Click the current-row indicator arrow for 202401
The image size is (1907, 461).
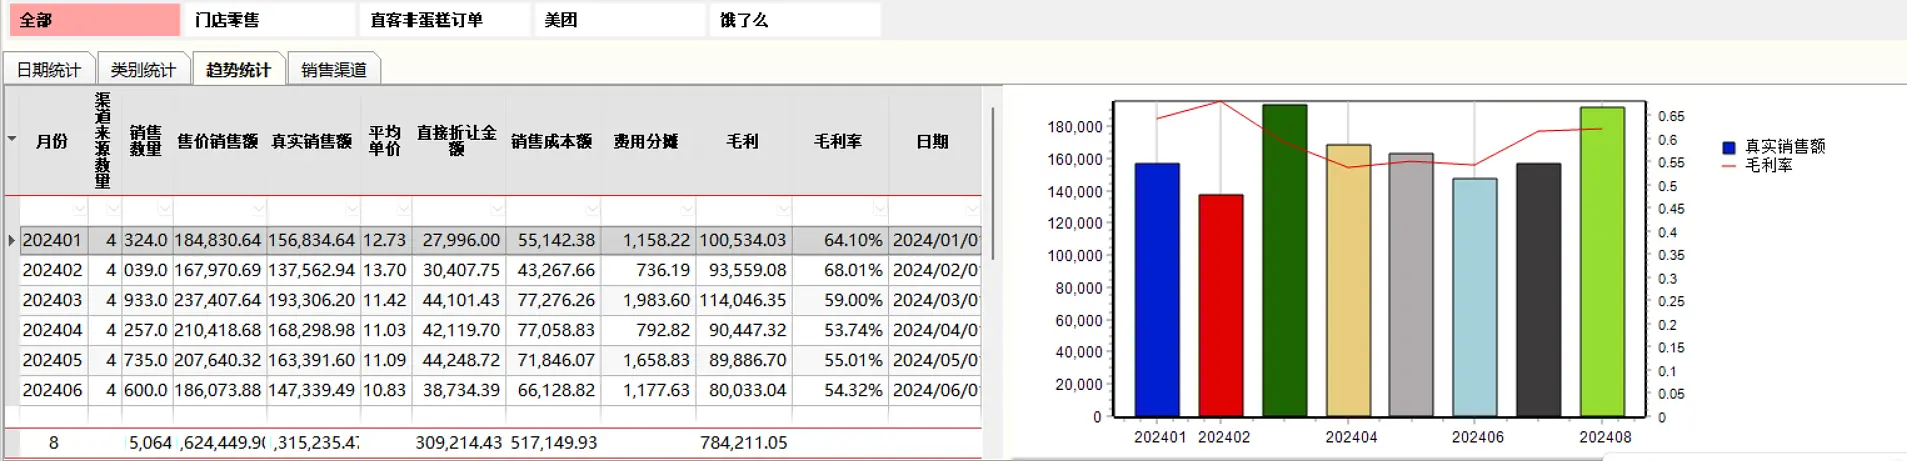12,240
